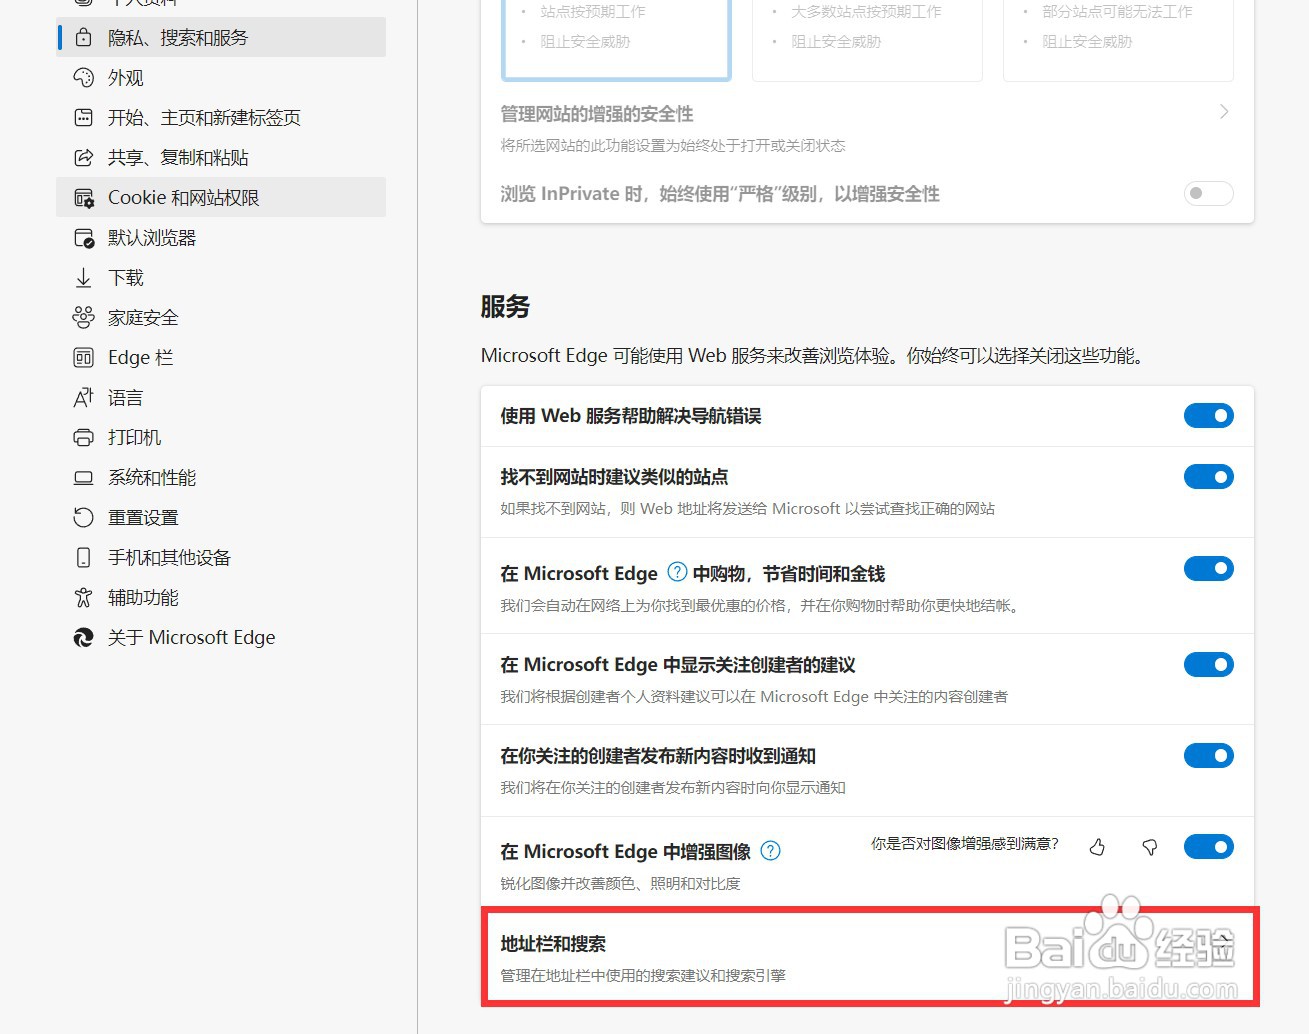This screenshot has height=1034, width=1309.
Task: Select the 外观 sidebar icon
Action: pyautogui.click(x=84, y=77)
